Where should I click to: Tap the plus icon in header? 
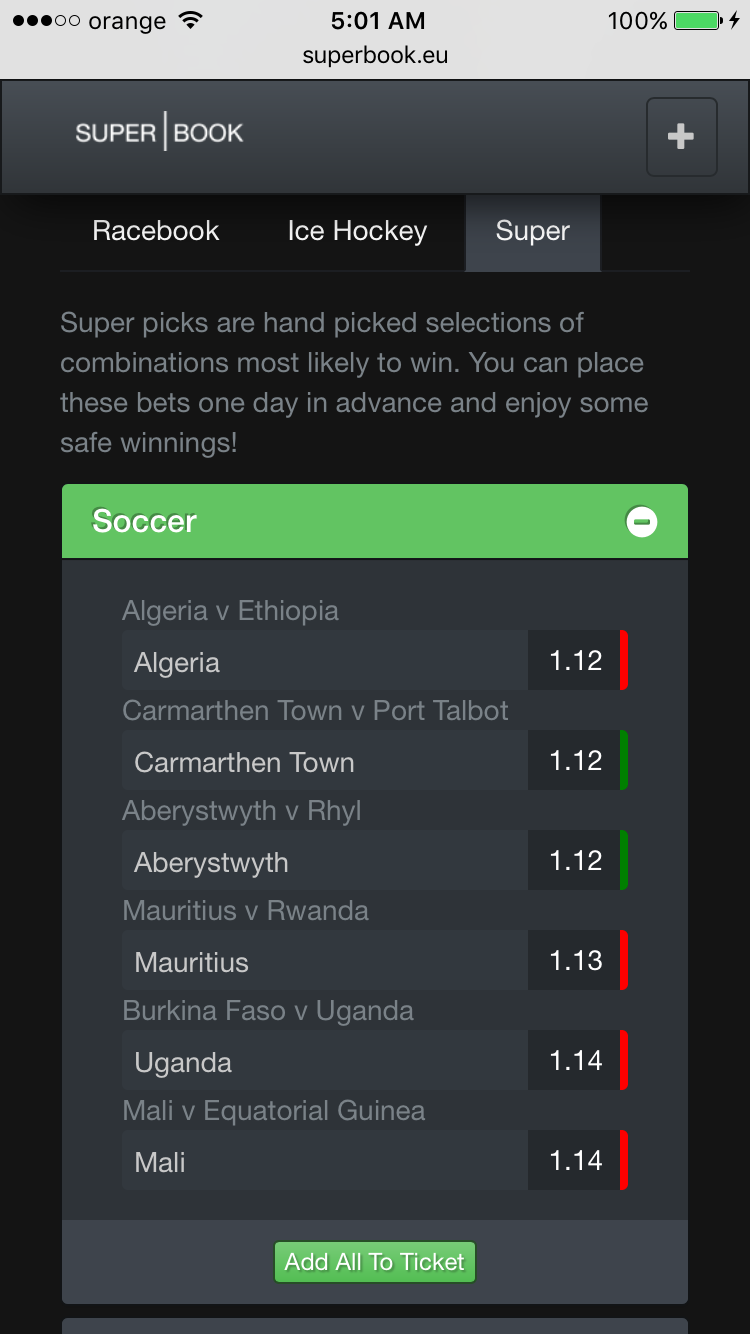point(681,137)
